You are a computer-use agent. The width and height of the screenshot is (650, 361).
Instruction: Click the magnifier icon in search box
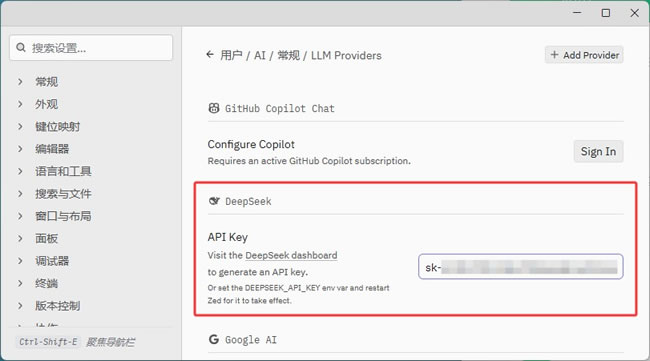(x=21, y=48)
